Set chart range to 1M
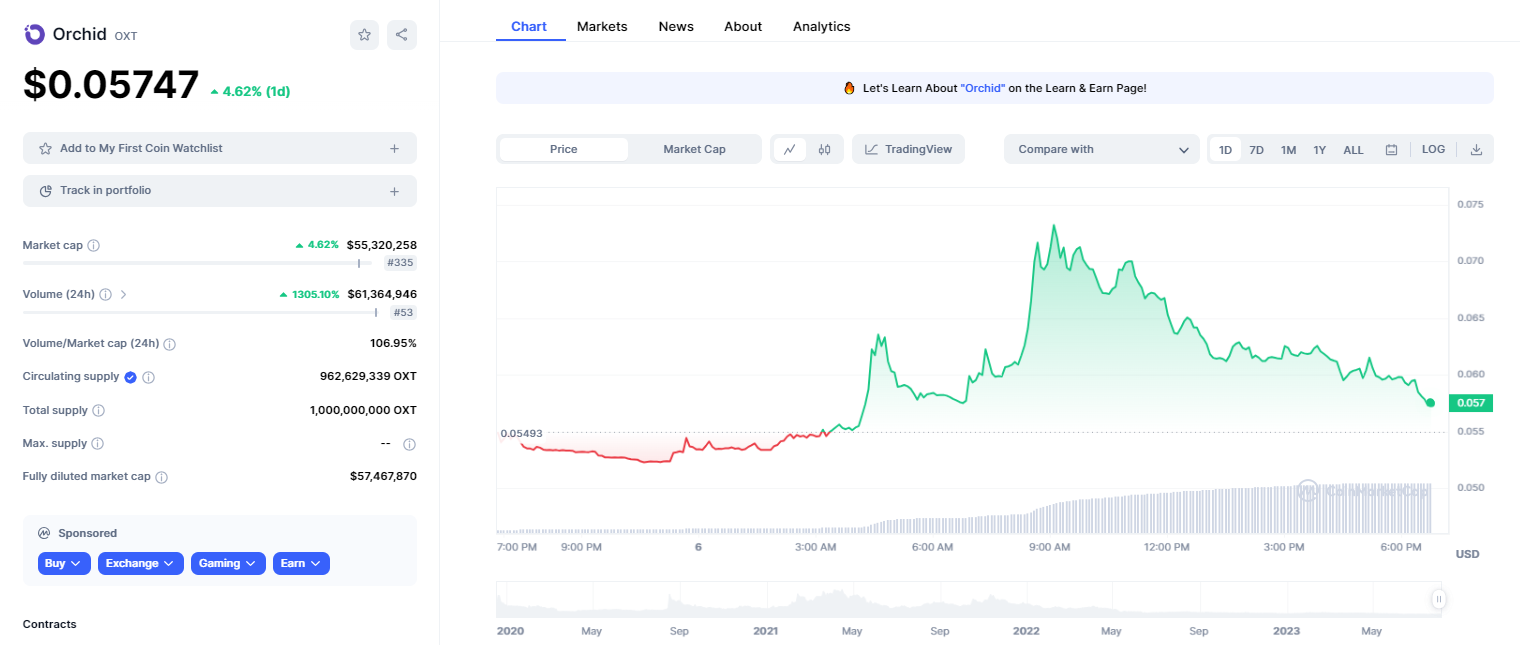 1289,150
